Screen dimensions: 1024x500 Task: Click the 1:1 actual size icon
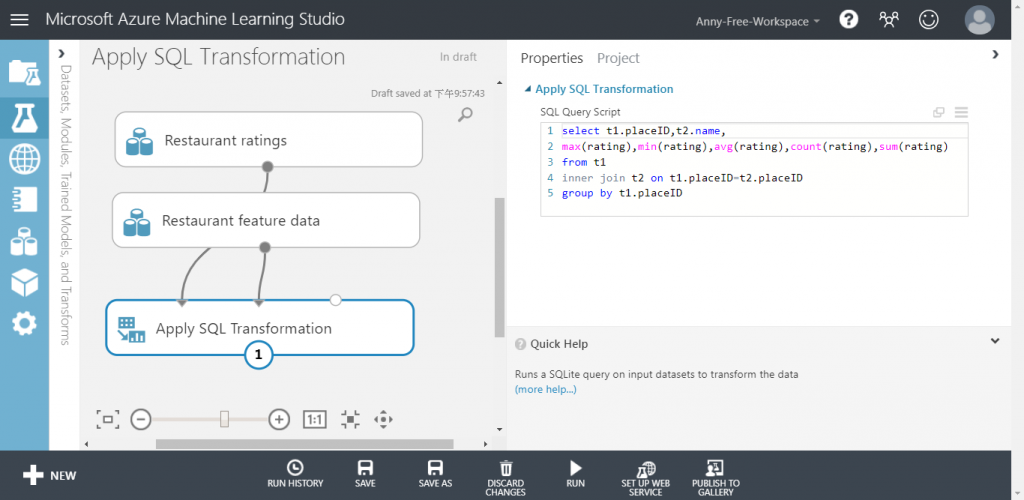pos(314,419)
